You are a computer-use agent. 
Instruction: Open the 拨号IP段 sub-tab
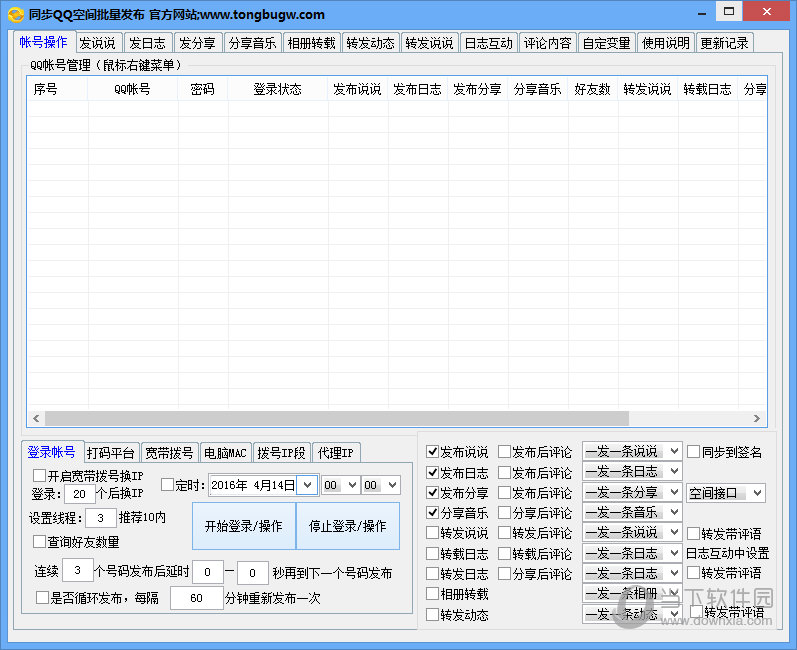point(282,453)
